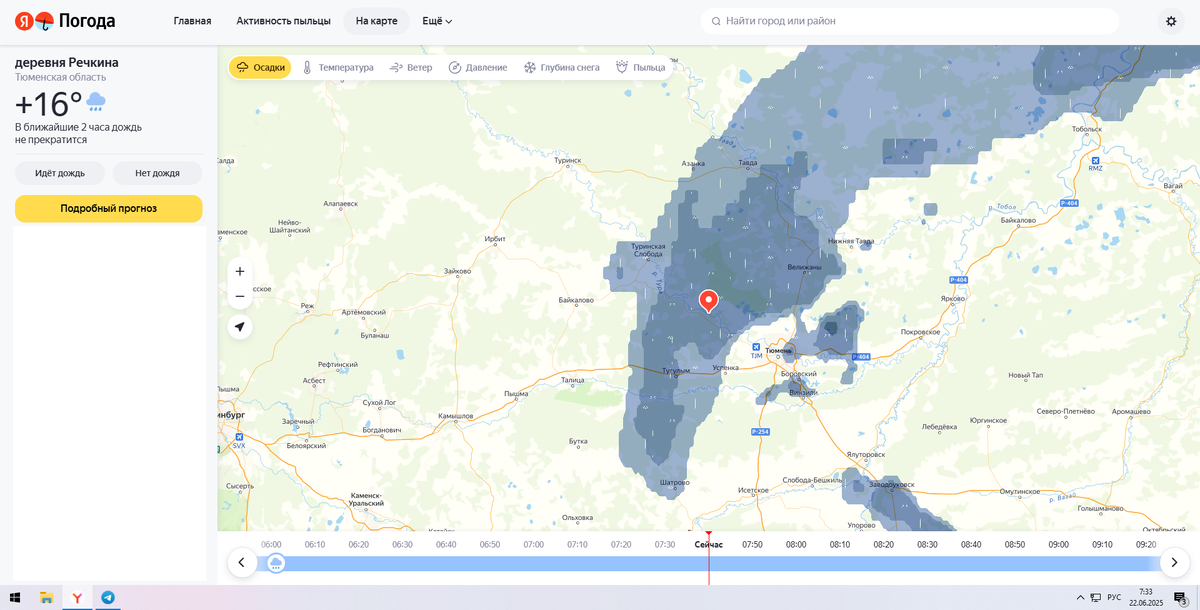Click RMZ airport icon near Тобольск
The height and width of the screenshot is (610, 1200).
(1095, 161)
